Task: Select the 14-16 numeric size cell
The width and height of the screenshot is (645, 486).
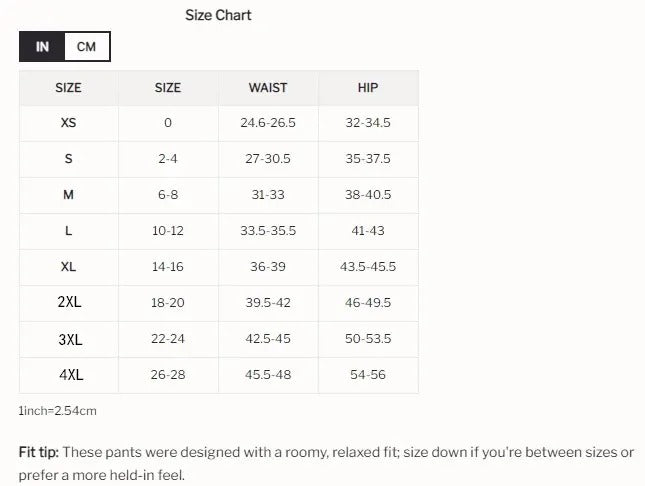Action: (168, 267)
